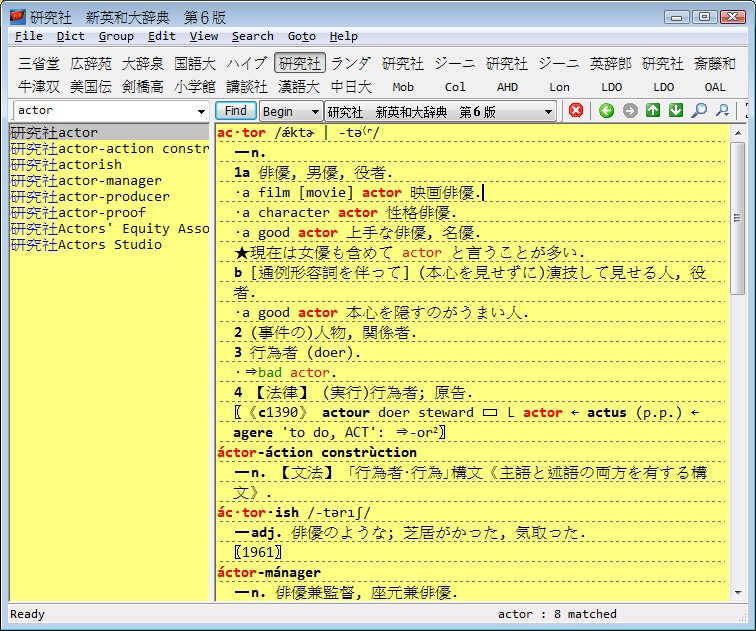Viewport: 756px width, 631px height.
Task: Open the Edit menu
Action: click(162, 36)
